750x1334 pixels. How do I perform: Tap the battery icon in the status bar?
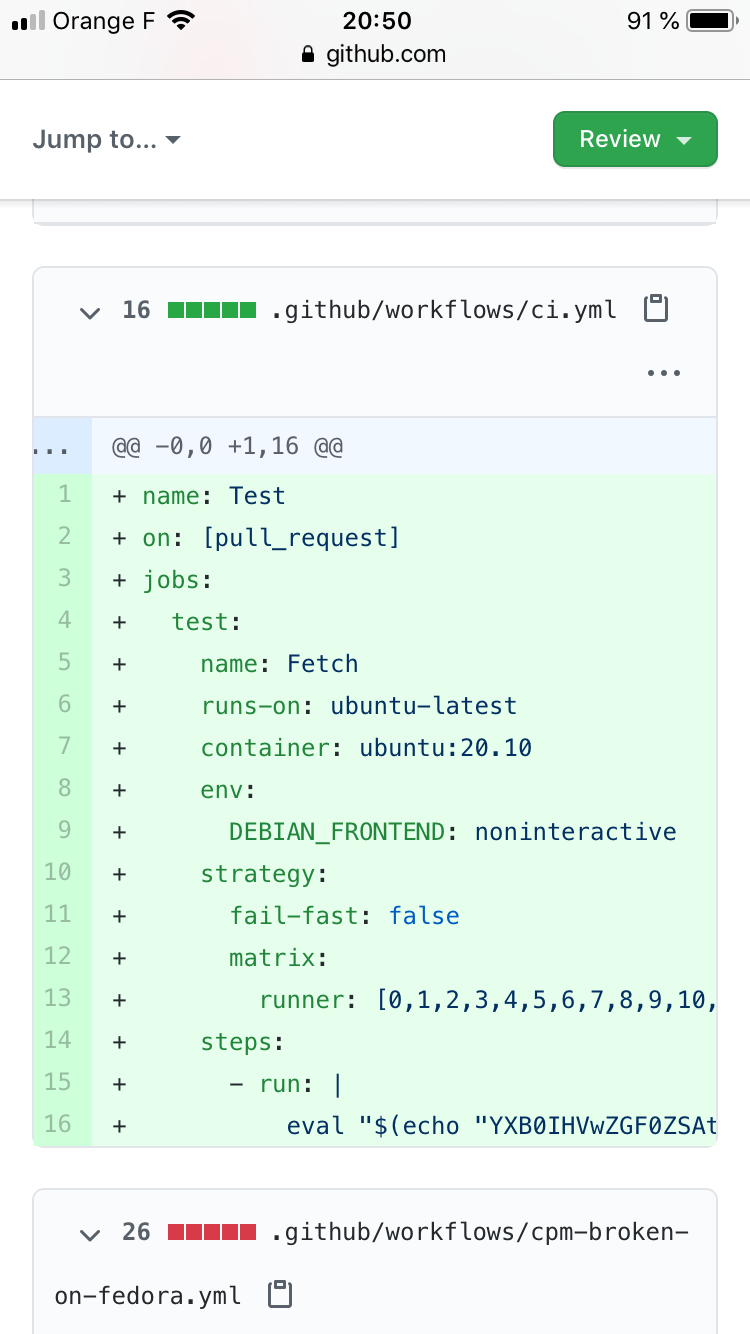coord(712,21)
